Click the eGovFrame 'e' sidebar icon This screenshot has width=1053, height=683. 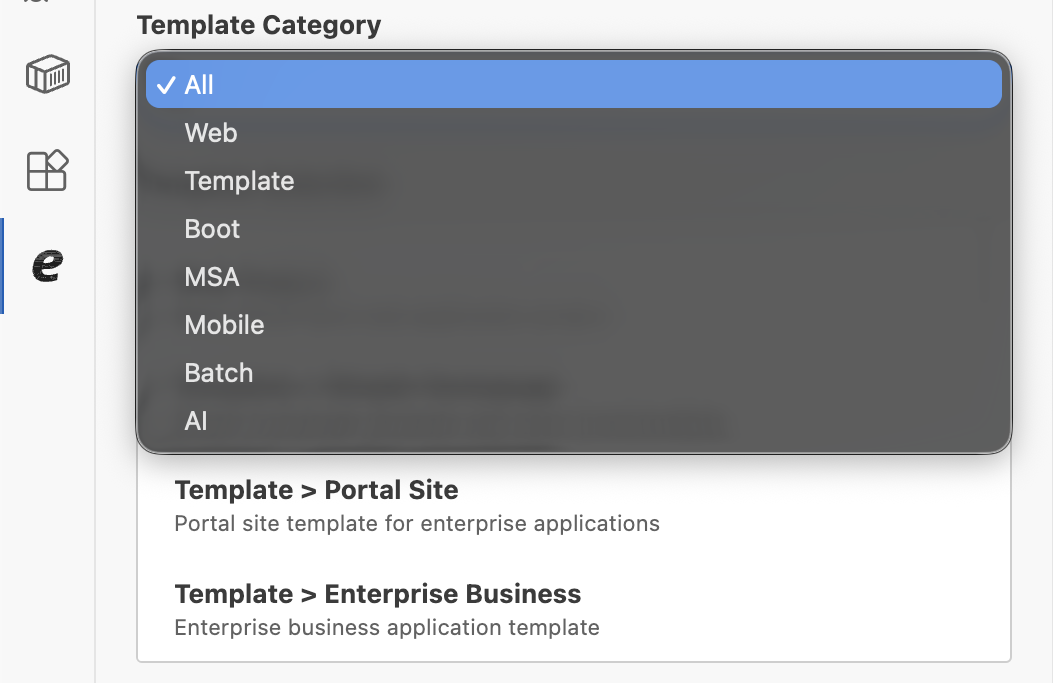(47, 264)
